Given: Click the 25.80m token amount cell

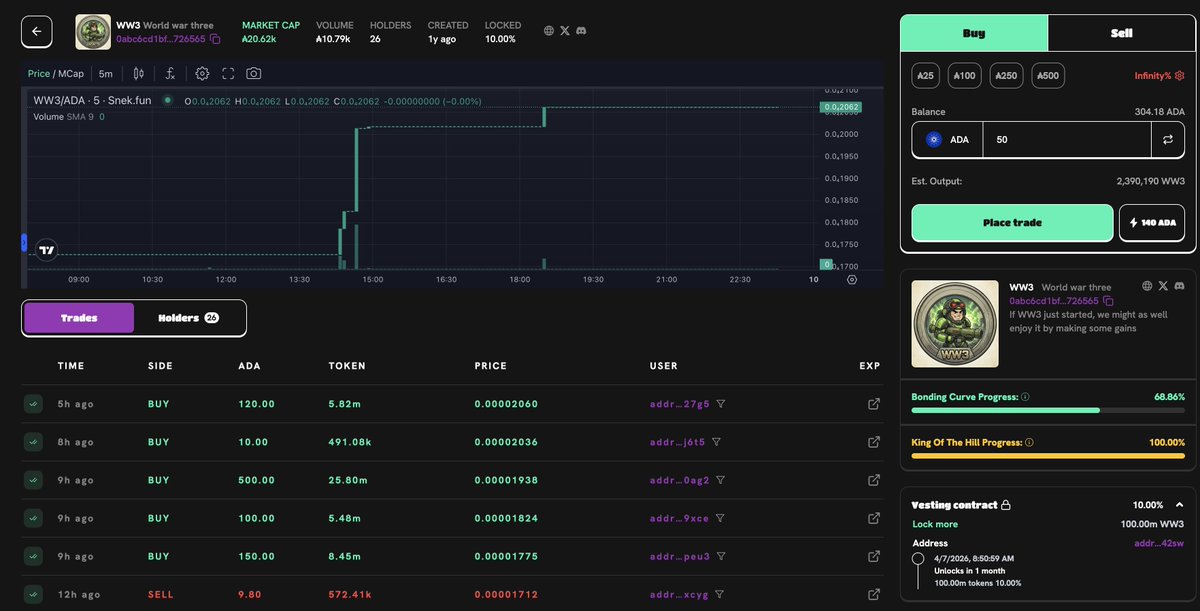Looking at the screenshot, I should (x=347, y=480).
